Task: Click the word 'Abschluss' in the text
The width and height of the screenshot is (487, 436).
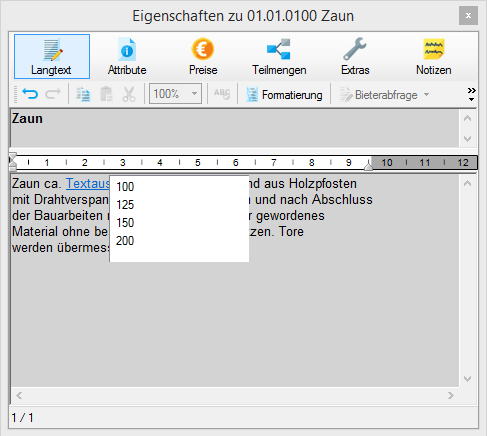Action: click(x=342, y=199)
